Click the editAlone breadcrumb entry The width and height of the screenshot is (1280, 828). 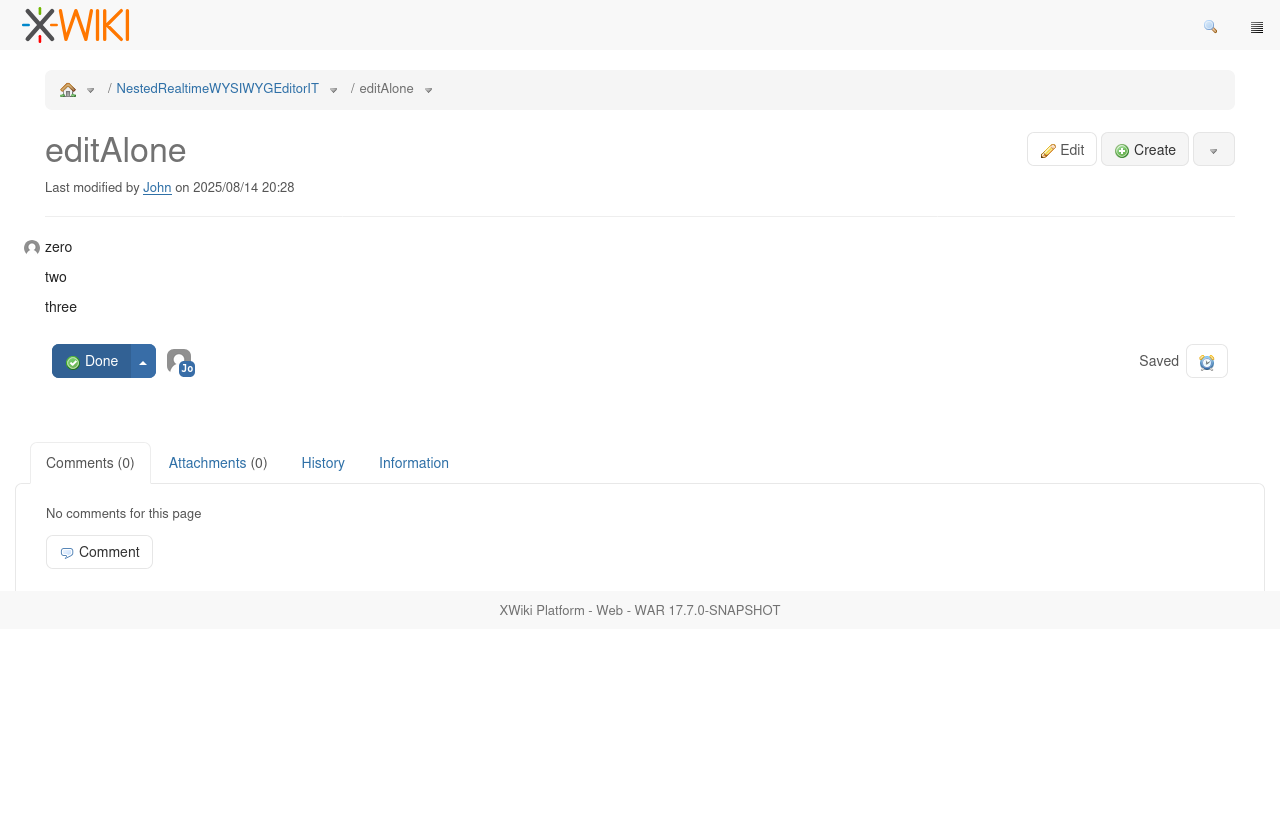tap(386, 89)
